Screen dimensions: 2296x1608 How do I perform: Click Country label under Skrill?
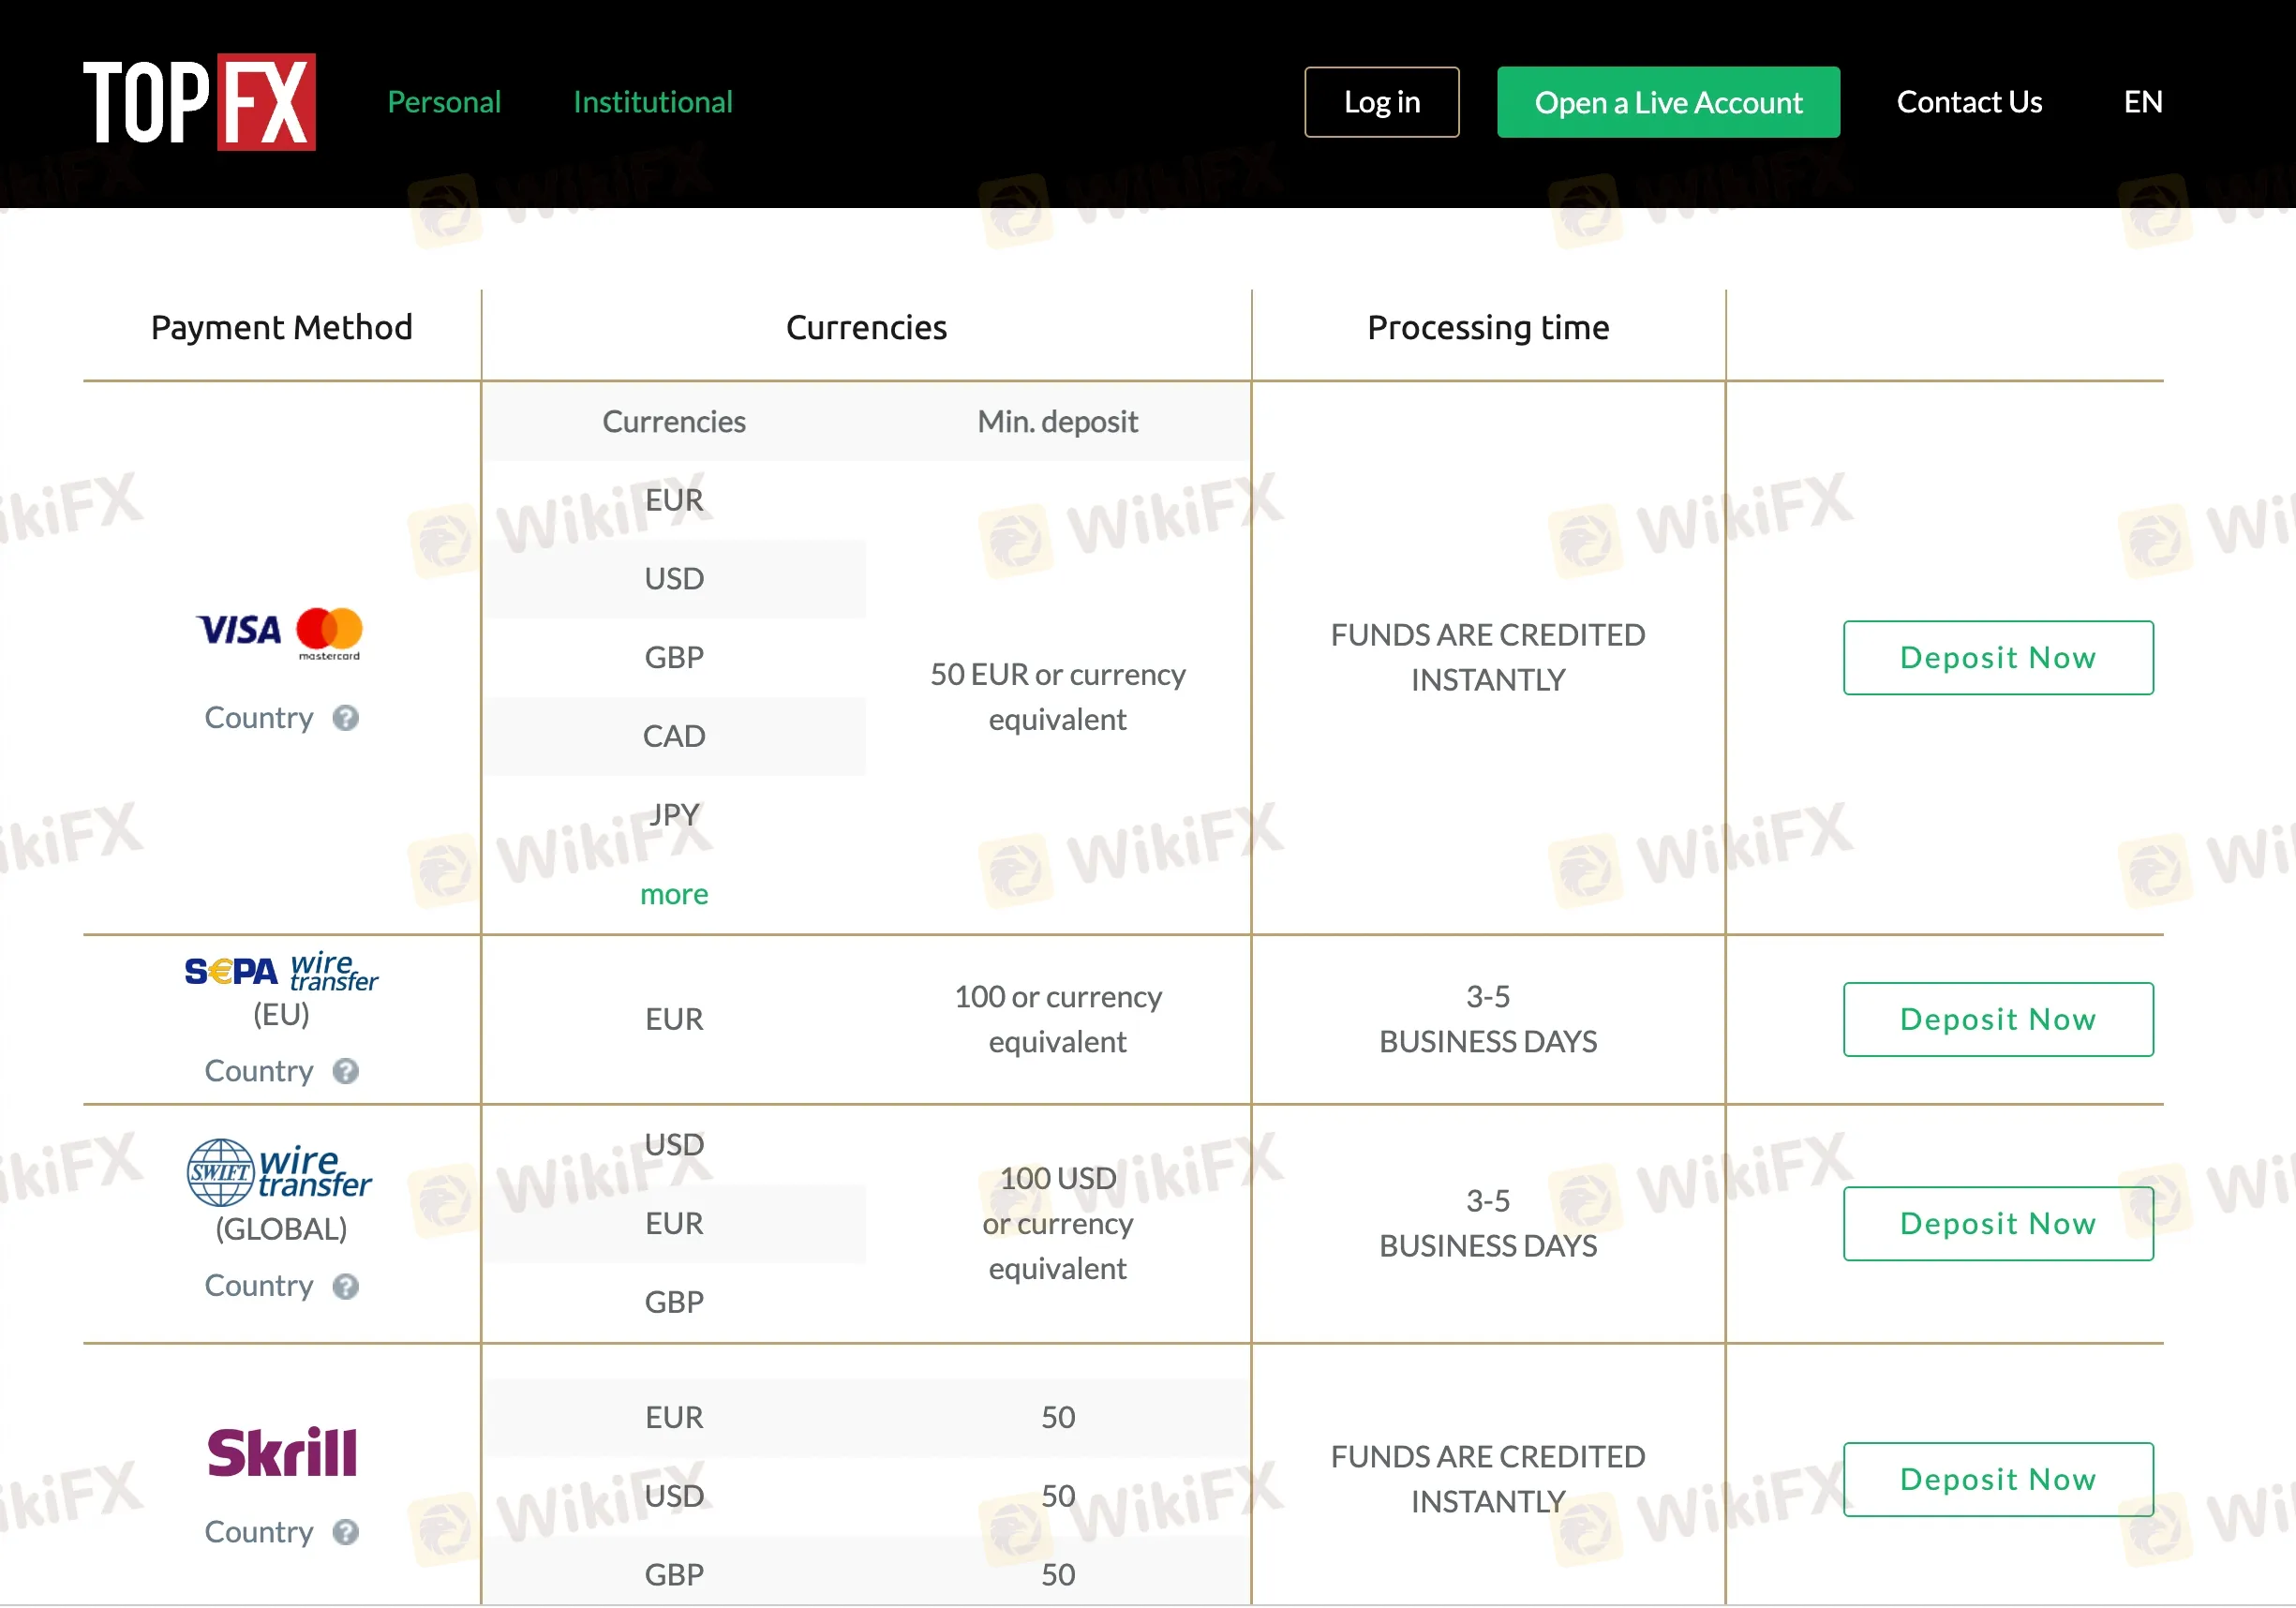click(259, 1532)
